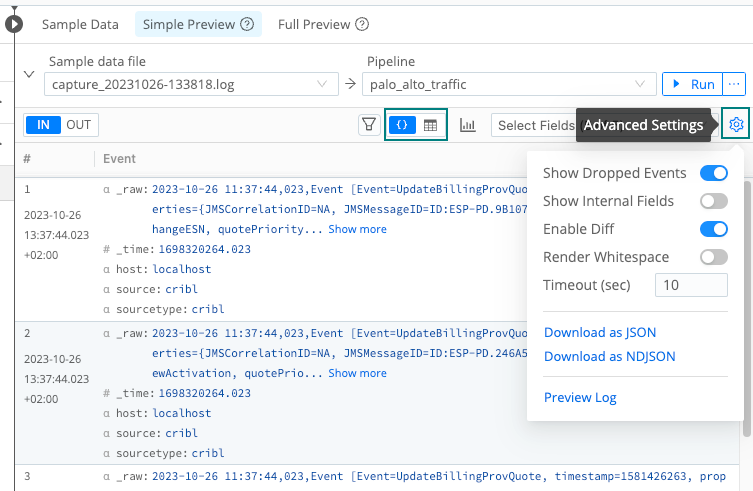This screenshot has height=491, width=753.
Task: Switch to table view icon
Action: click(x=431, y=125)
